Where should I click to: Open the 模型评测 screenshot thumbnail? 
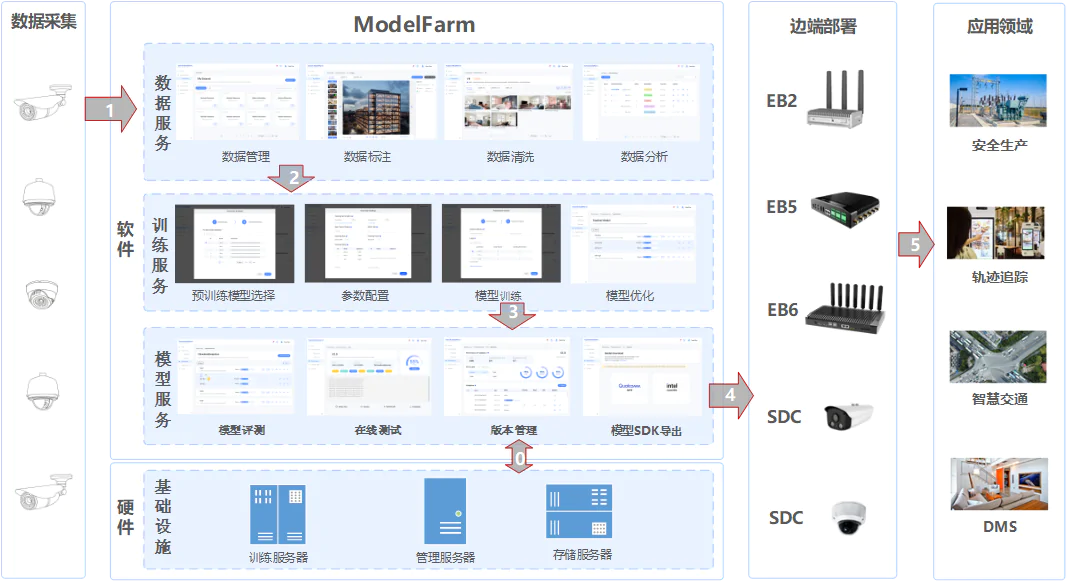(235, 376)
